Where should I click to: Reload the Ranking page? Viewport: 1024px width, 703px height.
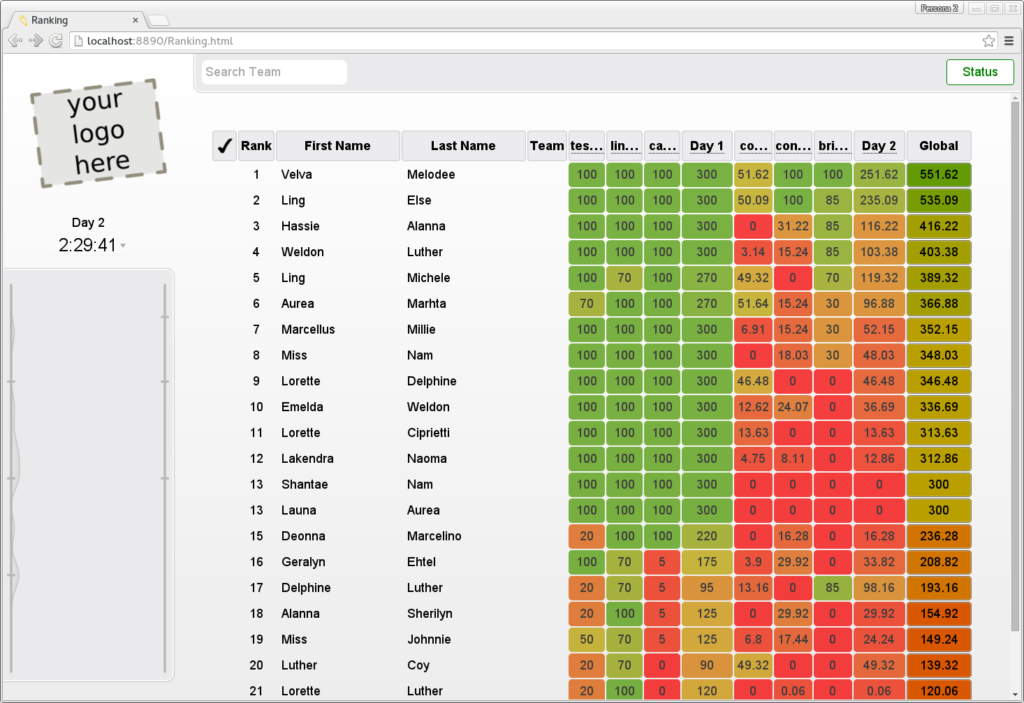pos(56,41)
